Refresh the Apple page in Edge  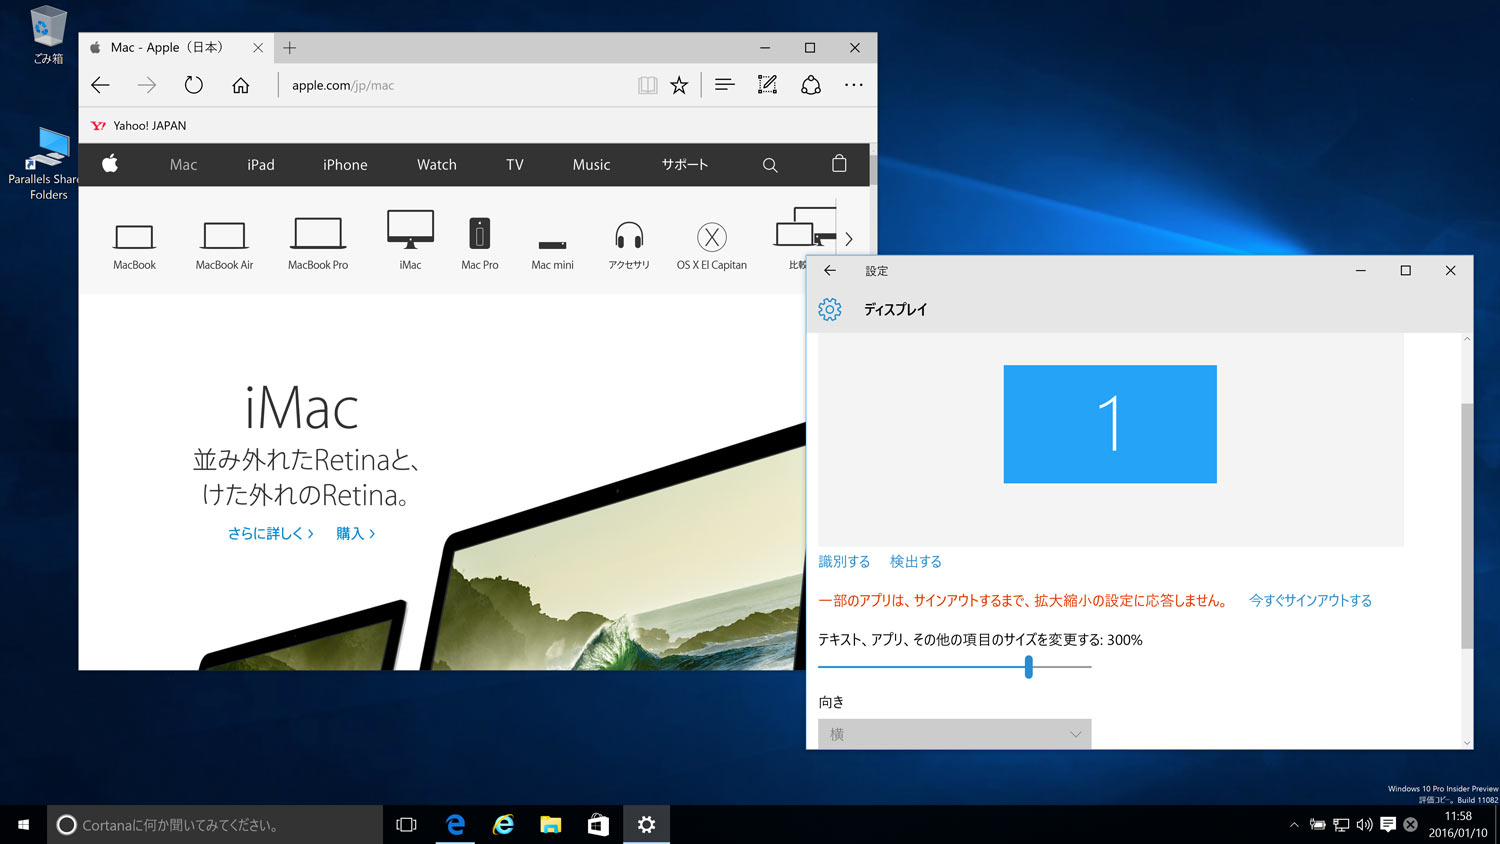point(194,85)
